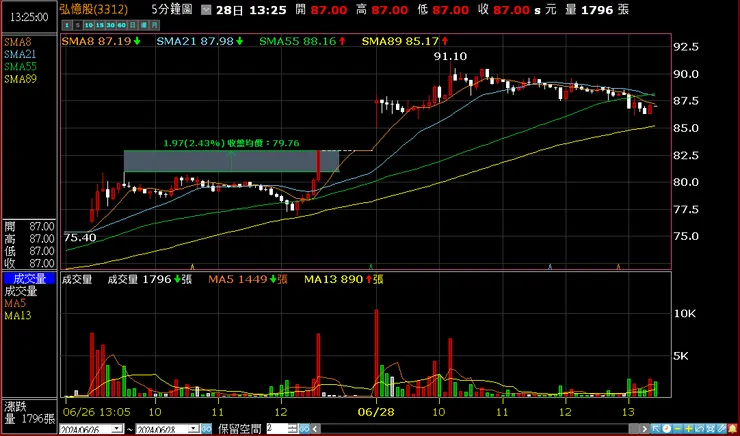The image size is (740, 436).
Task: Select the line drawing tool icon
Action: click(x=721, y=429)
